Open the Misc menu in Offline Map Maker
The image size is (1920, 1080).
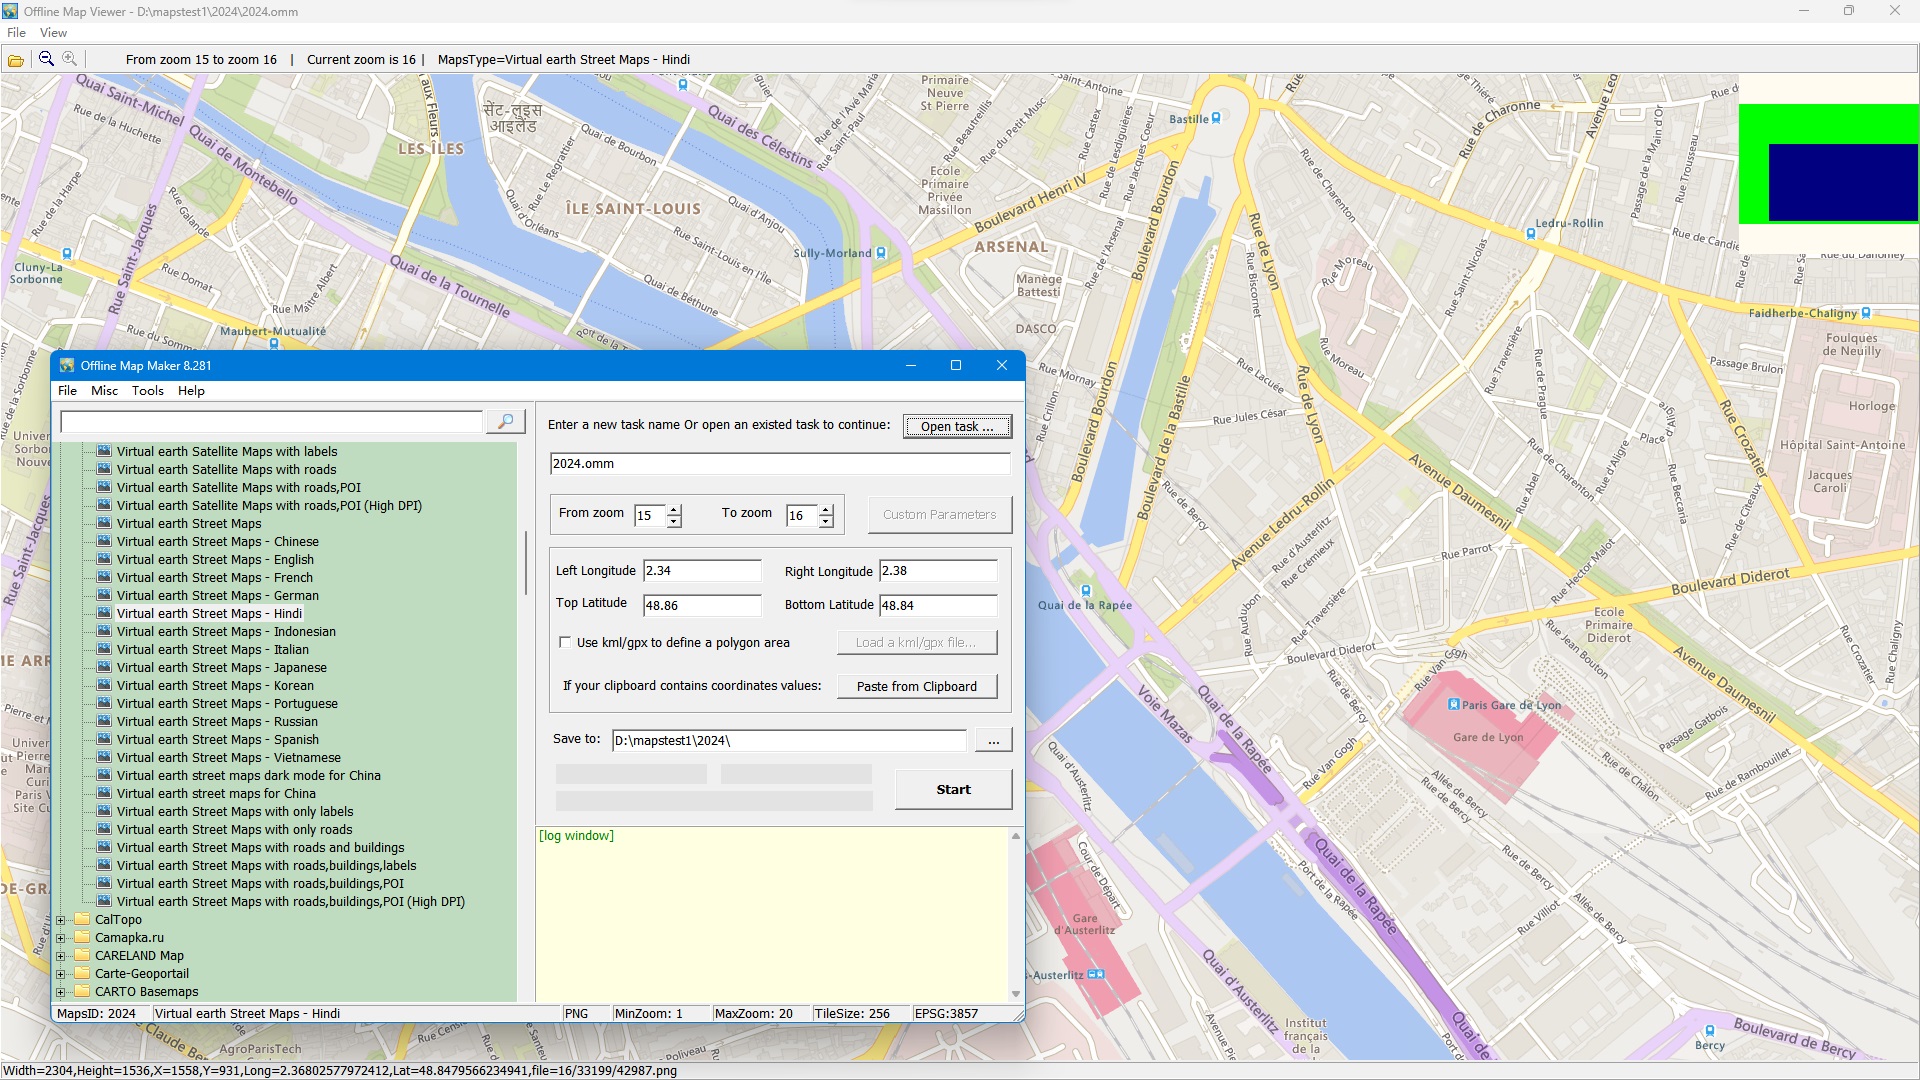click(104, 390)
